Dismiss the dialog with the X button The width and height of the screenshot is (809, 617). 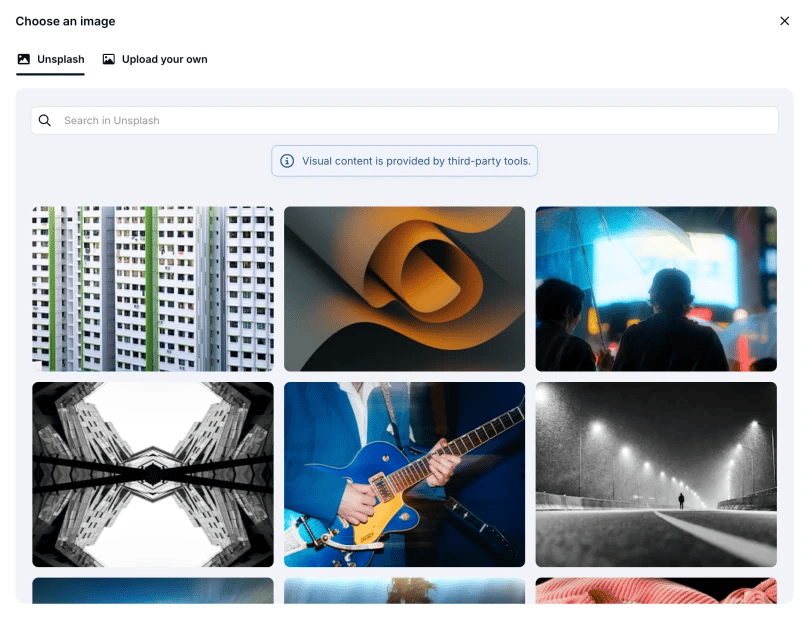point(785,20)
